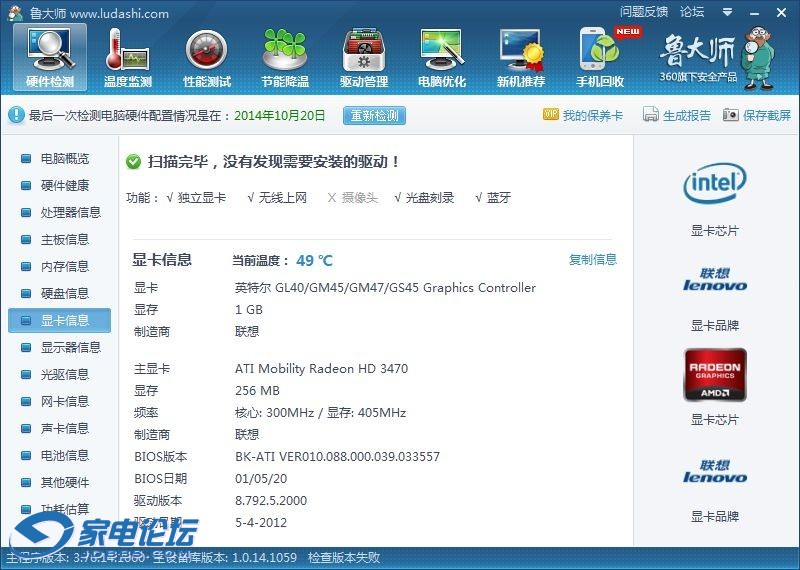Viewport: 800px width, 570px height.
Task: Click driver version 8.792.5.2000
Action: (x=271, y=501)
